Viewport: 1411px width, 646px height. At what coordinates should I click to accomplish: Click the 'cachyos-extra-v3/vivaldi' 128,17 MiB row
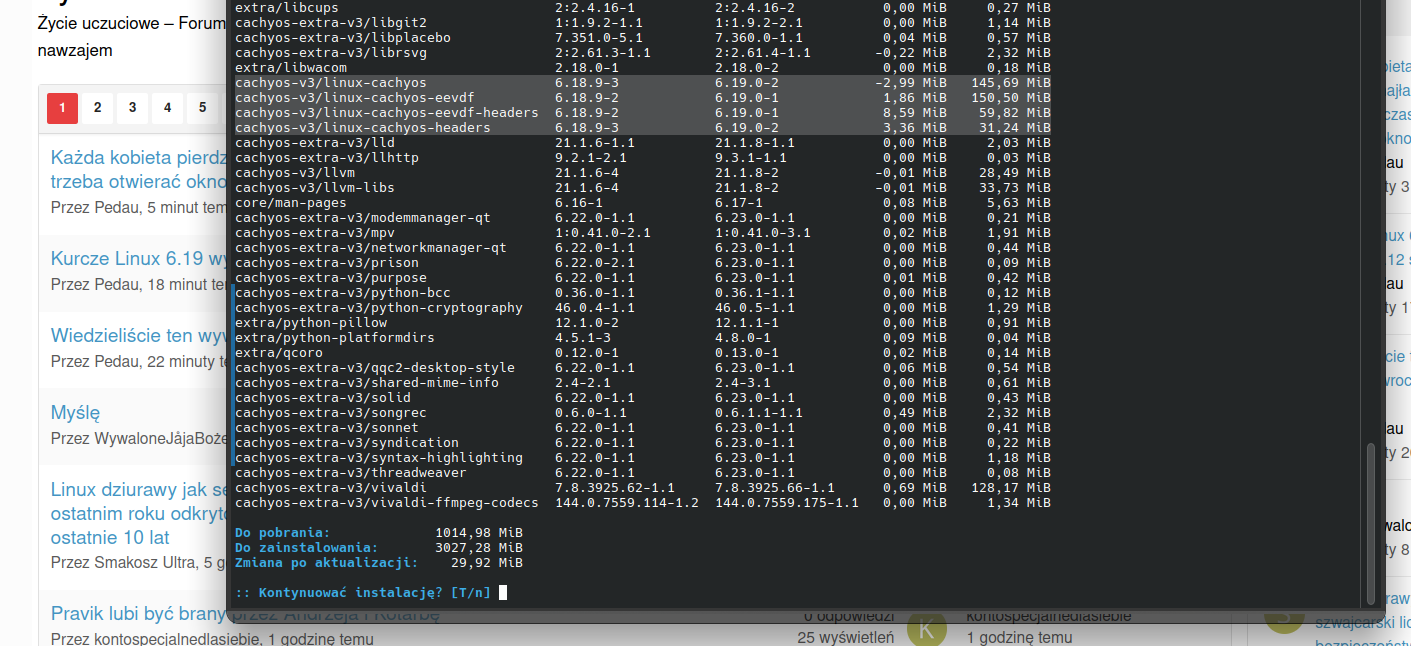pyautogui.click(x=643, y=488)
